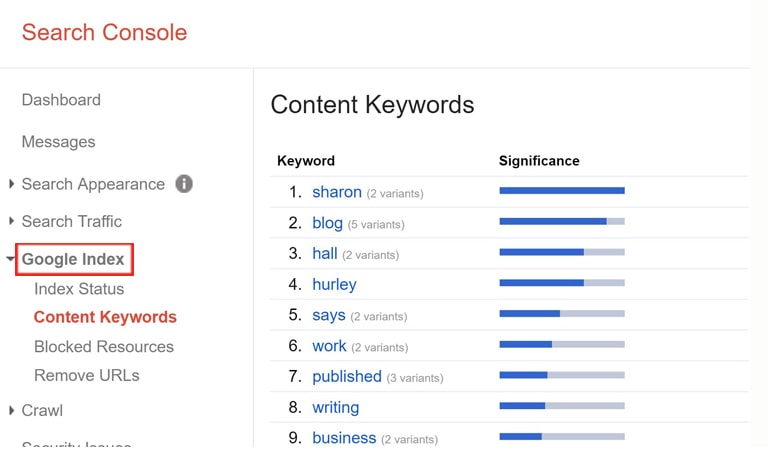Viewport: 768px width, 450px height.
Task: Open the 'sharon' keyword link
Action: click(337, 192)
